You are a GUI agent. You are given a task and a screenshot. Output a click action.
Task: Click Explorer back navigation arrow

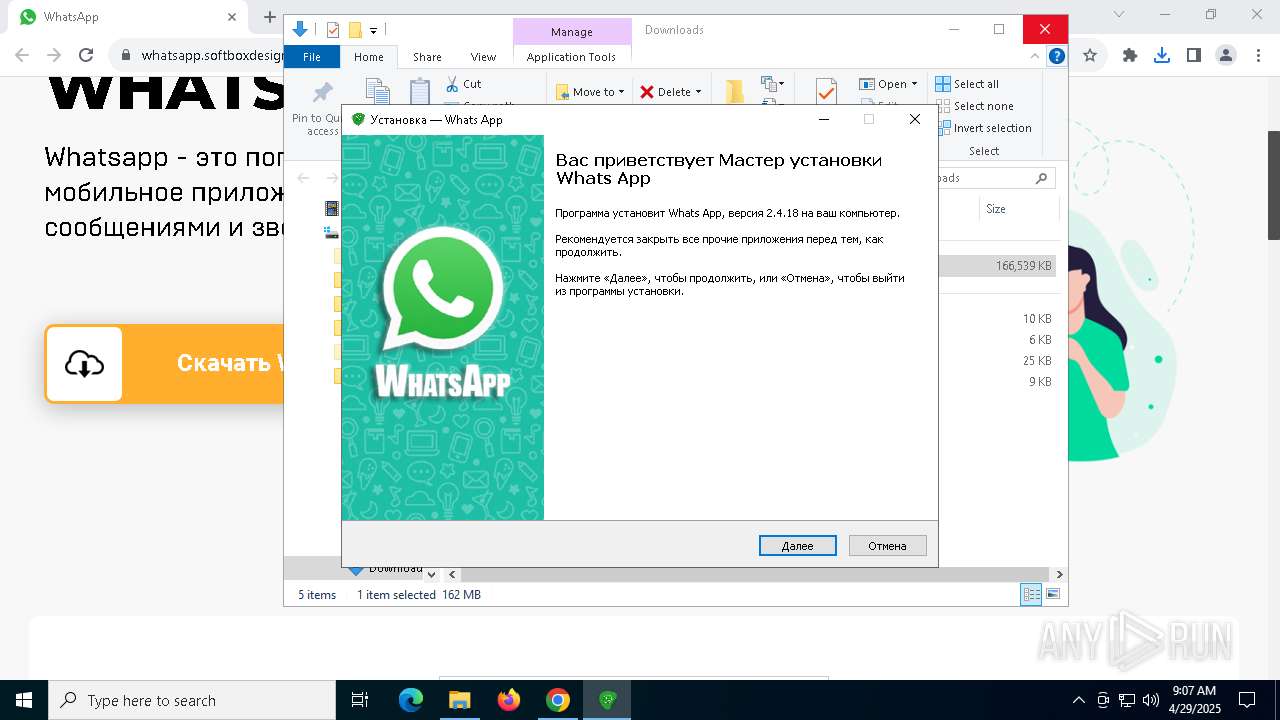coord(303,178)
